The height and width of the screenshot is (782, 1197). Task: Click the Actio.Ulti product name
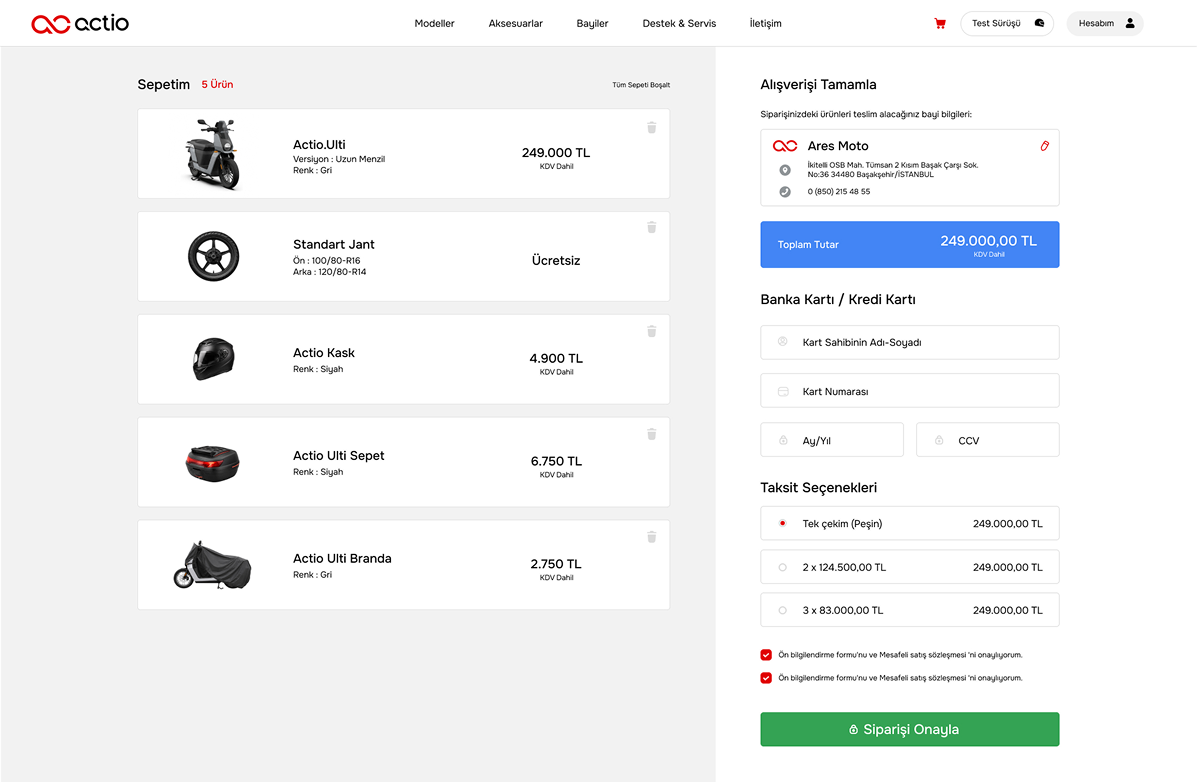319,144
